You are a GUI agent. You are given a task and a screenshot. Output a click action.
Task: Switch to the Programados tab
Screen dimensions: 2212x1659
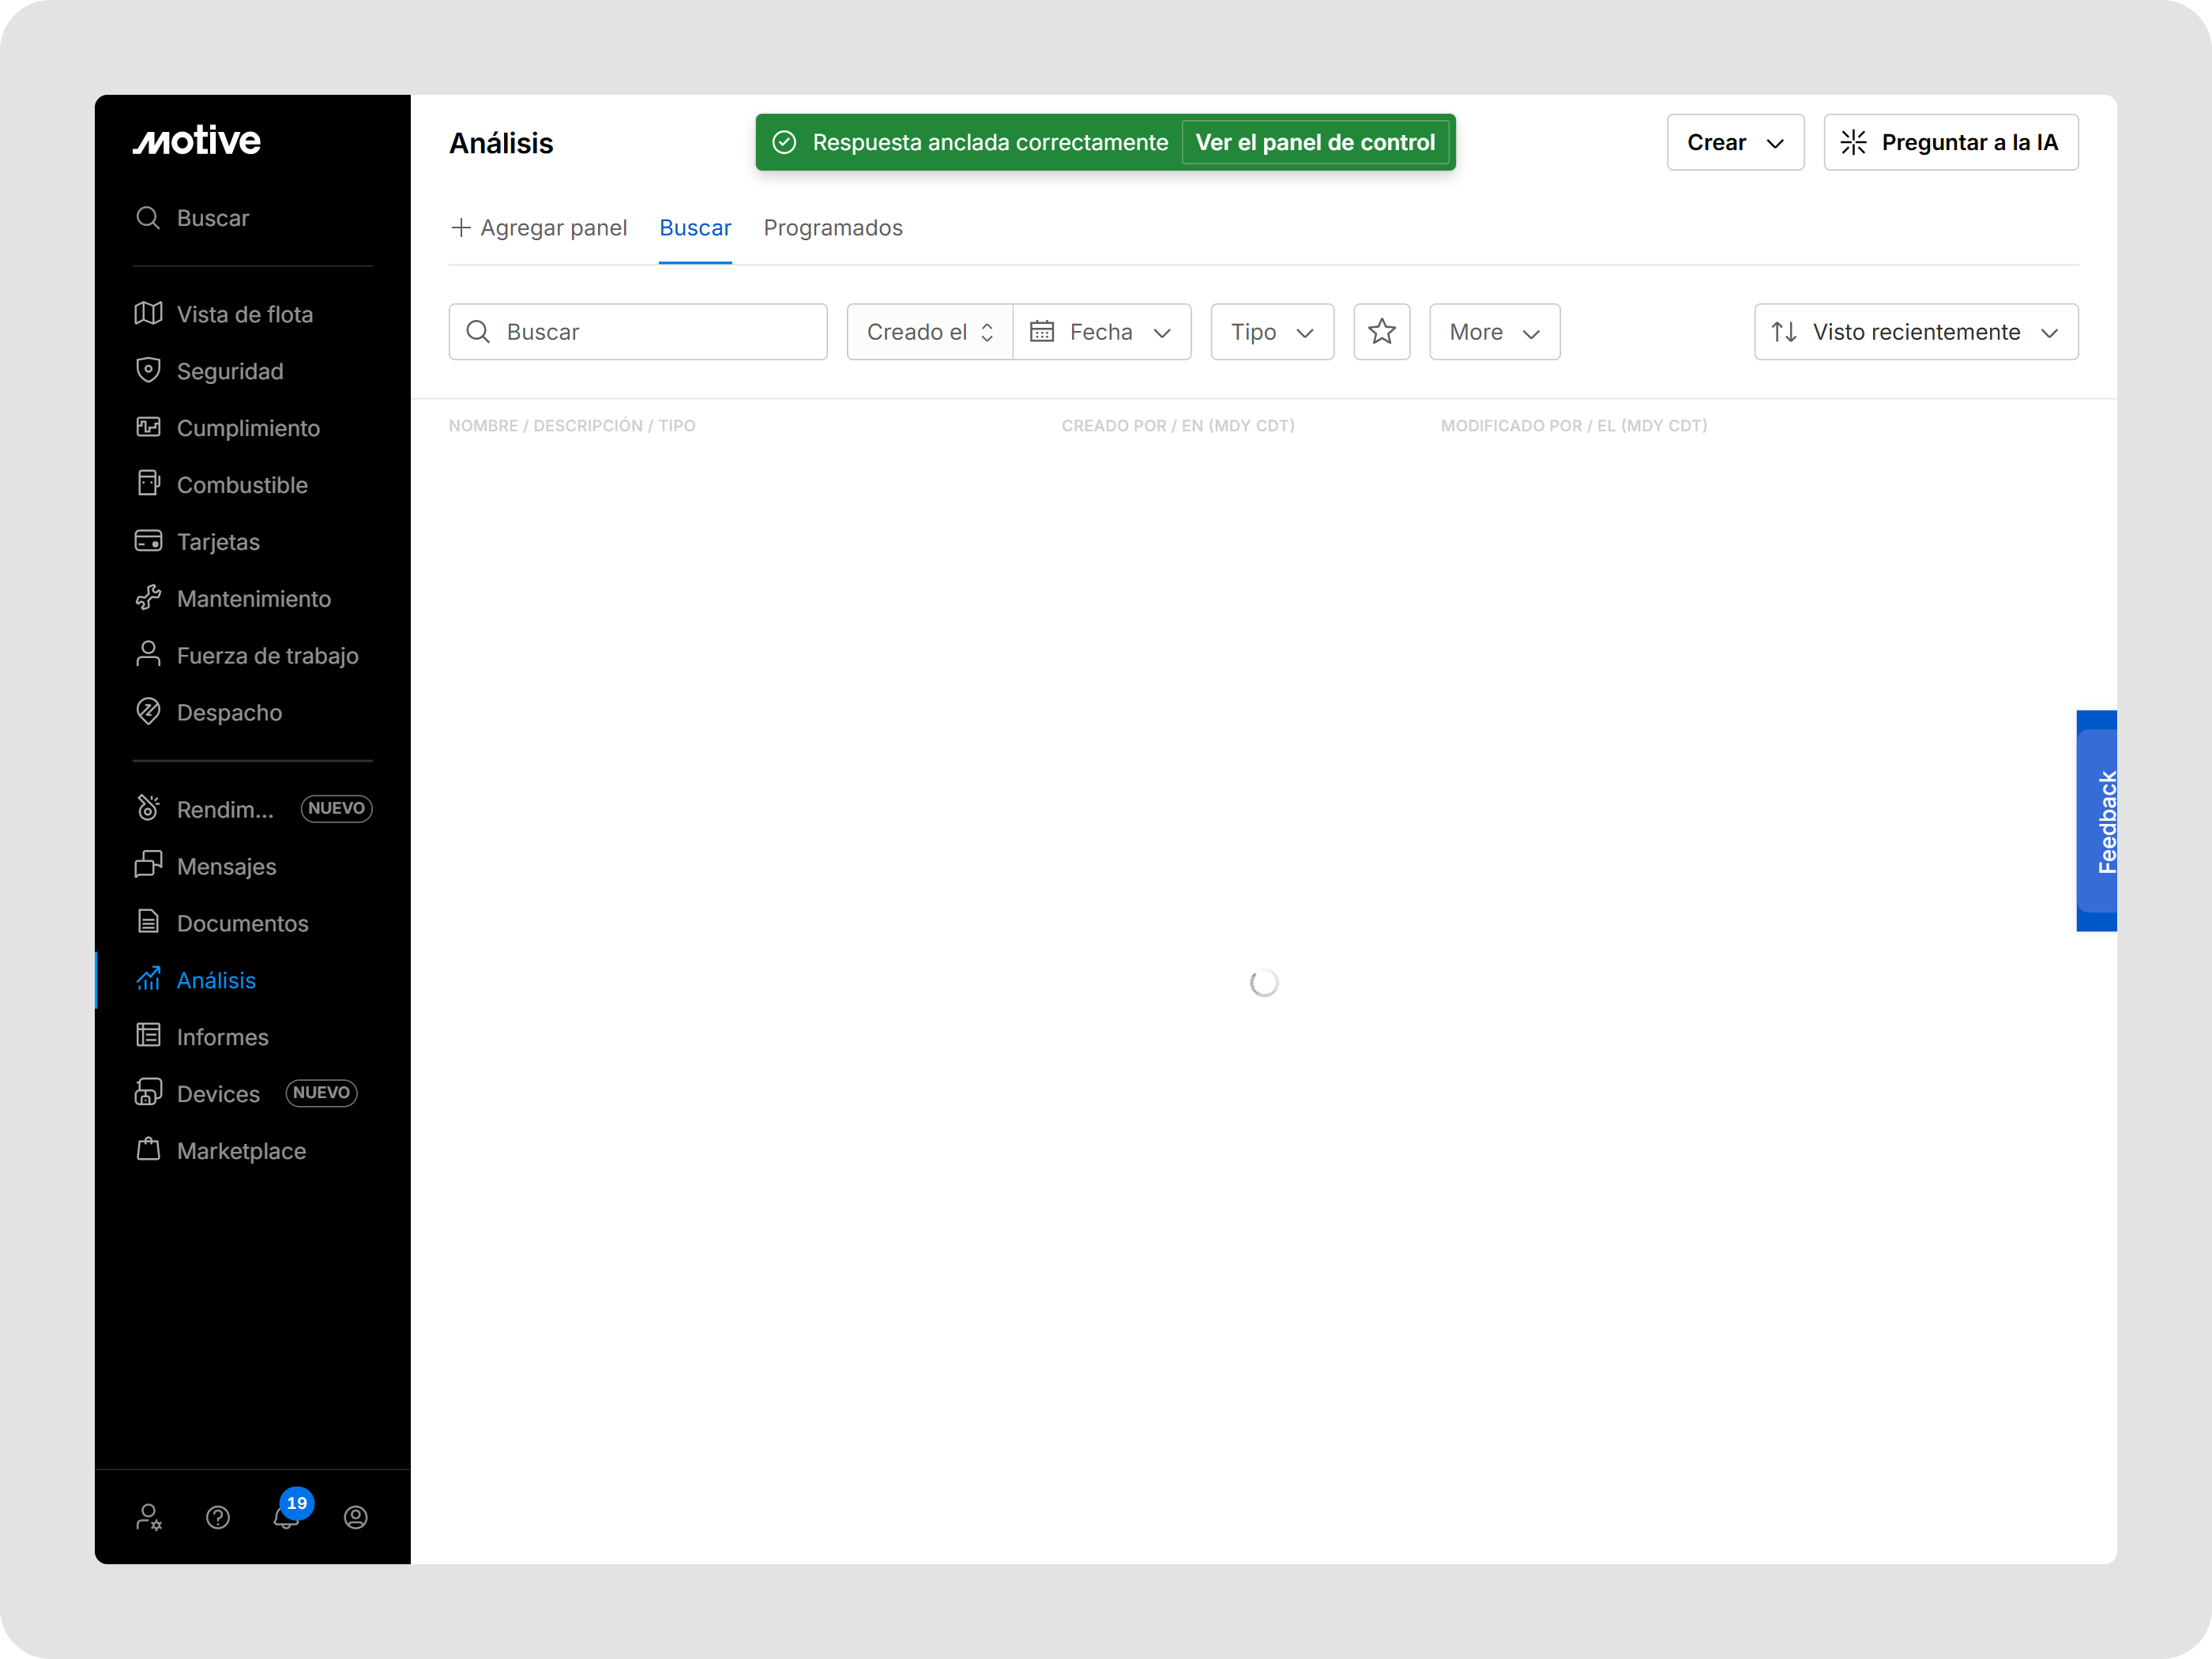pyautogui.click(x=833, y=228)
